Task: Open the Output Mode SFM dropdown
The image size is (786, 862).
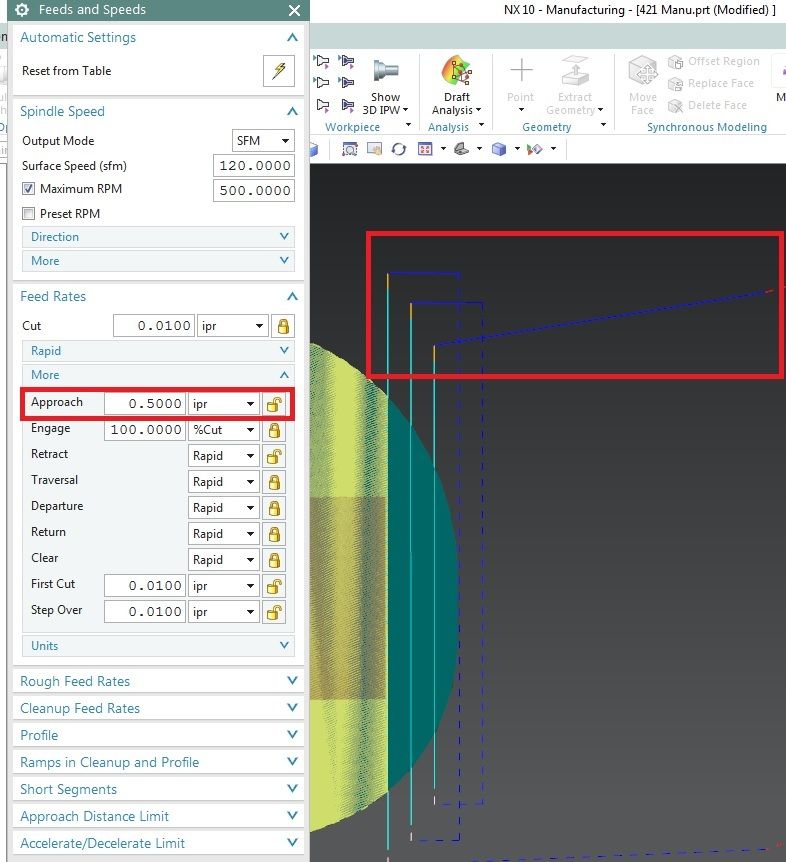Action: [x=263, y=141]
